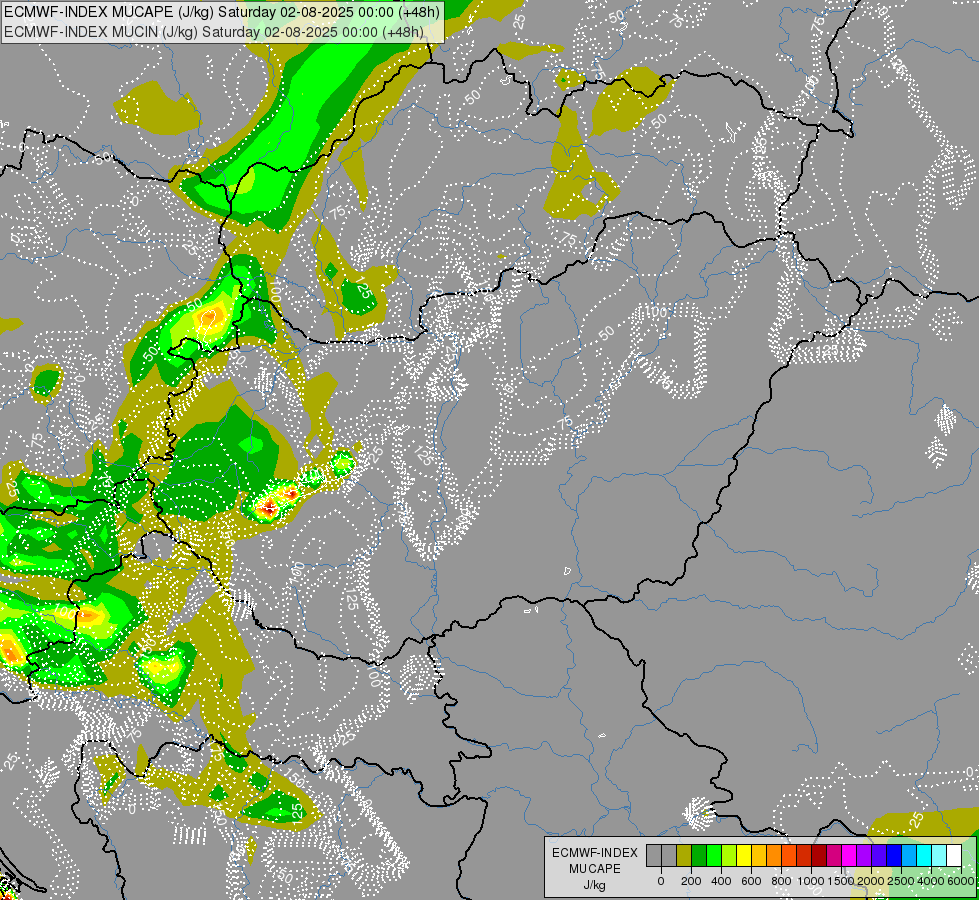This screenshot has width=979, height=900.
Task: Select the dark green legend swatch
Action: pos(699,856)
